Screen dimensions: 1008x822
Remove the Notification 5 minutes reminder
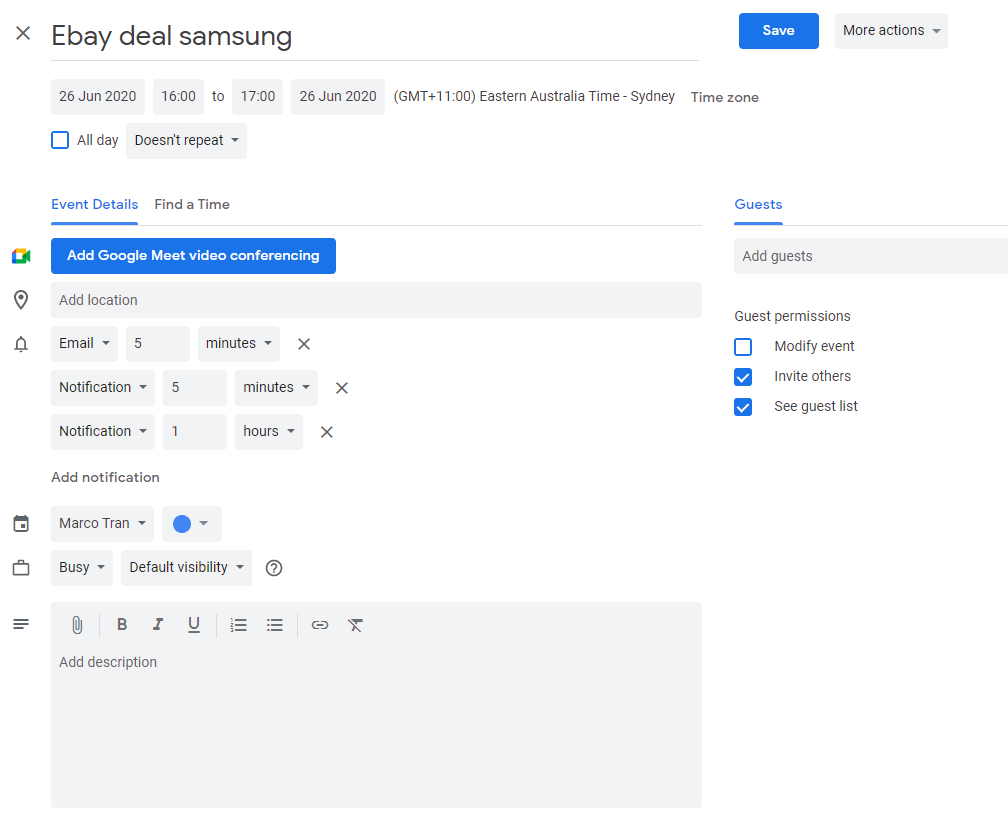coord(342,388)
